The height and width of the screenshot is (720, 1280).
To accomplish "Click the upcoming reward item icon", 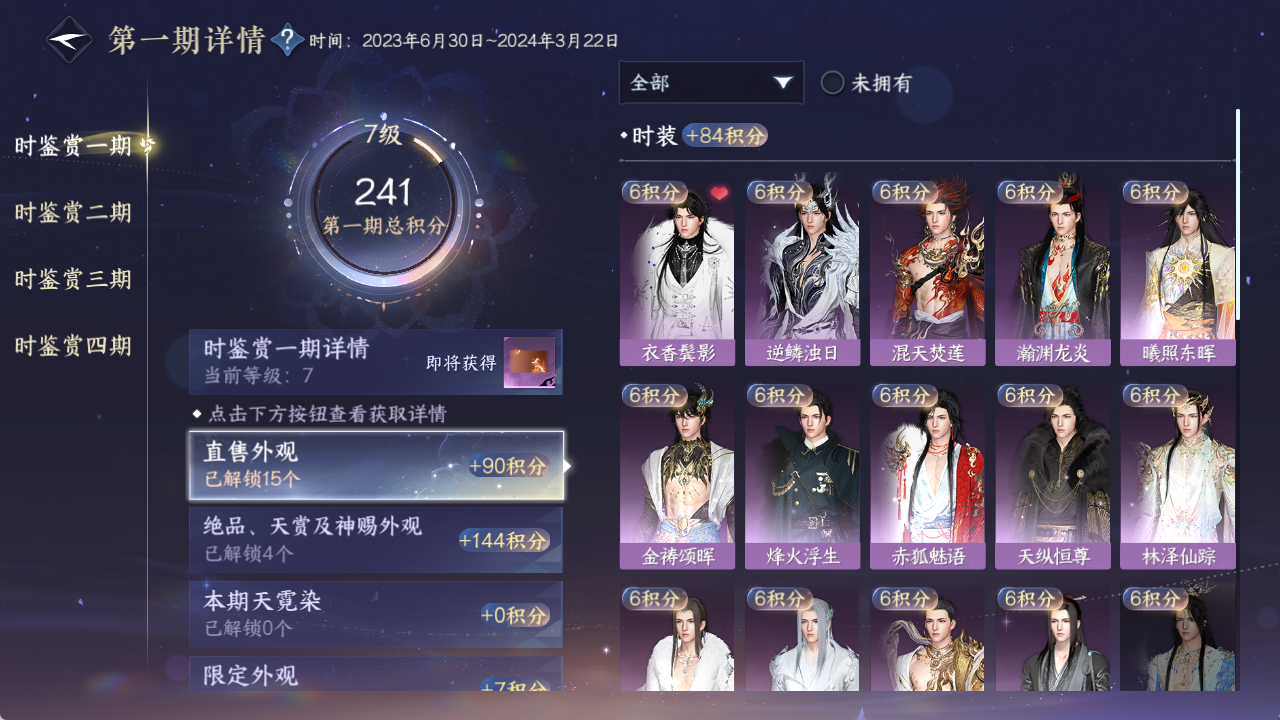I will coord(529,363).
